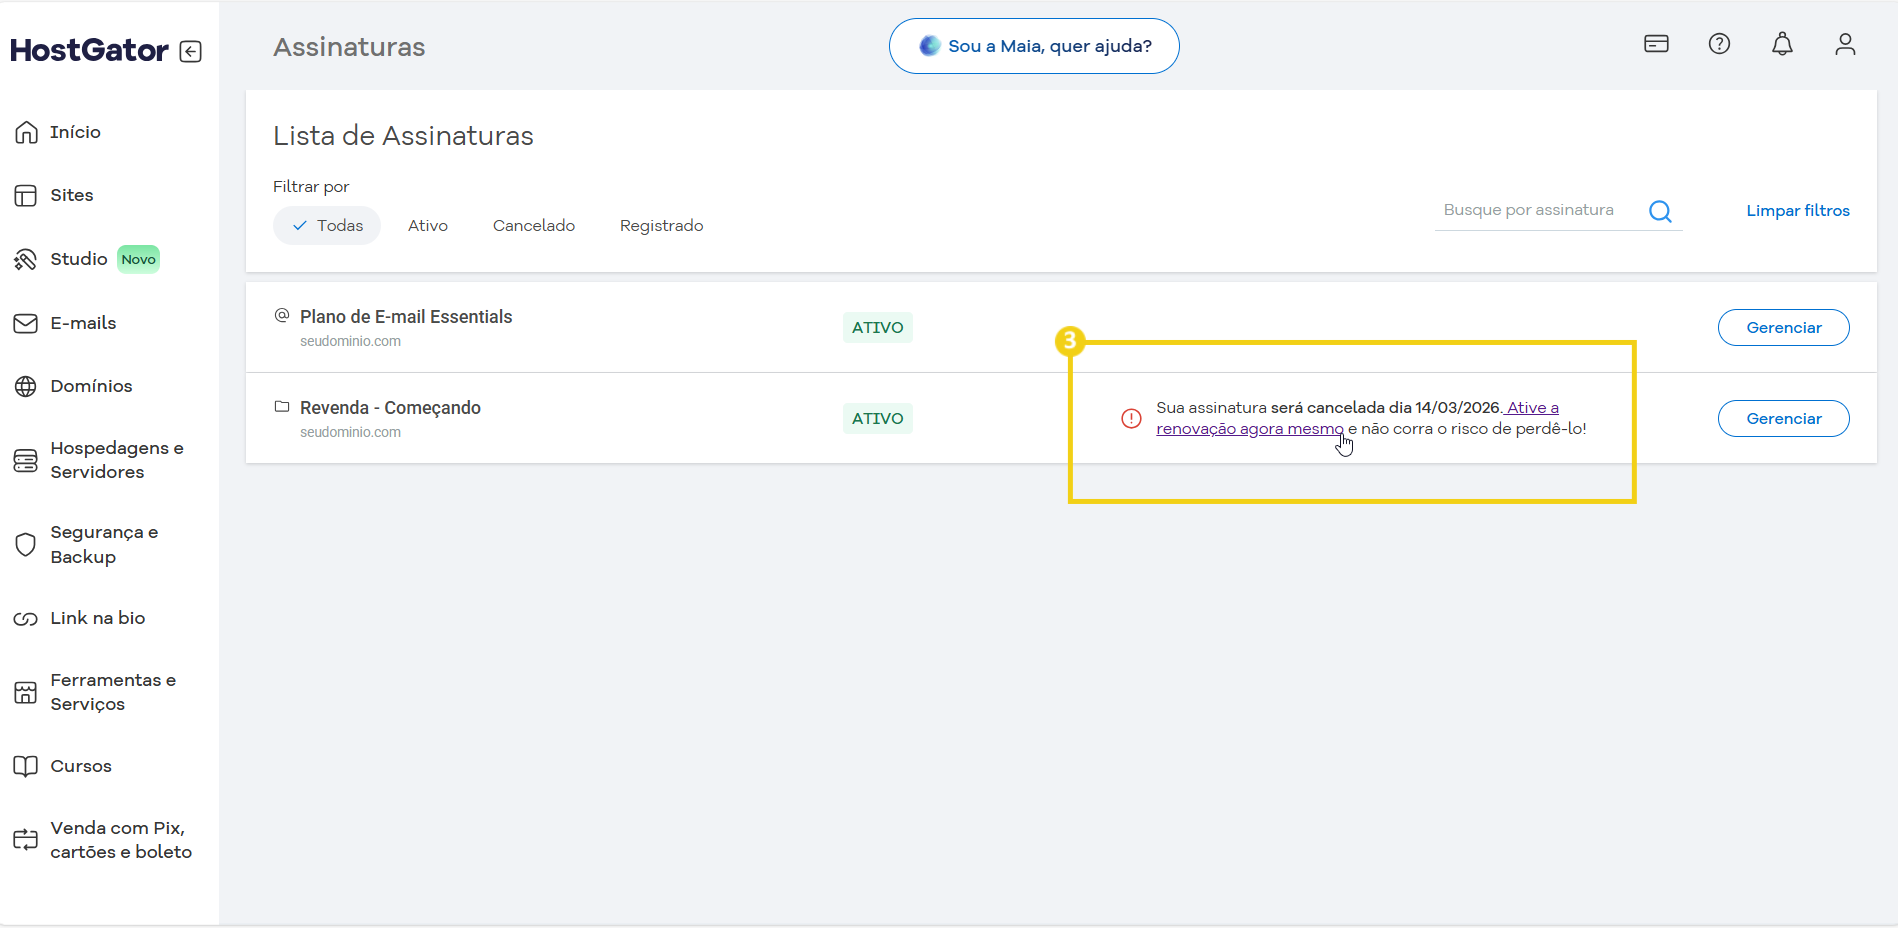Image resolution: width=1898 pixels, height=928 pixels.
Task: Open the user account profile icon
Action: [1845, 44]
